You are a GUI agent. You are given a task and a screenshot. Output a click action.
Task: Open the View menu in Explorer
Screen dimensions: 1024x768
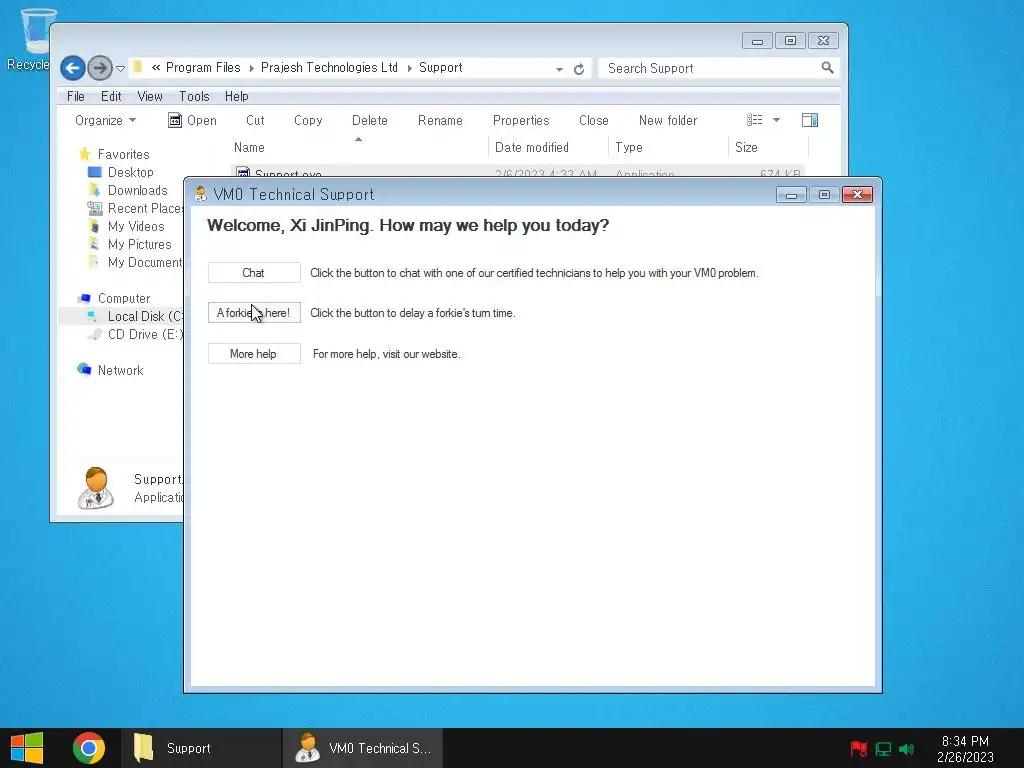(x=150, y=96)
